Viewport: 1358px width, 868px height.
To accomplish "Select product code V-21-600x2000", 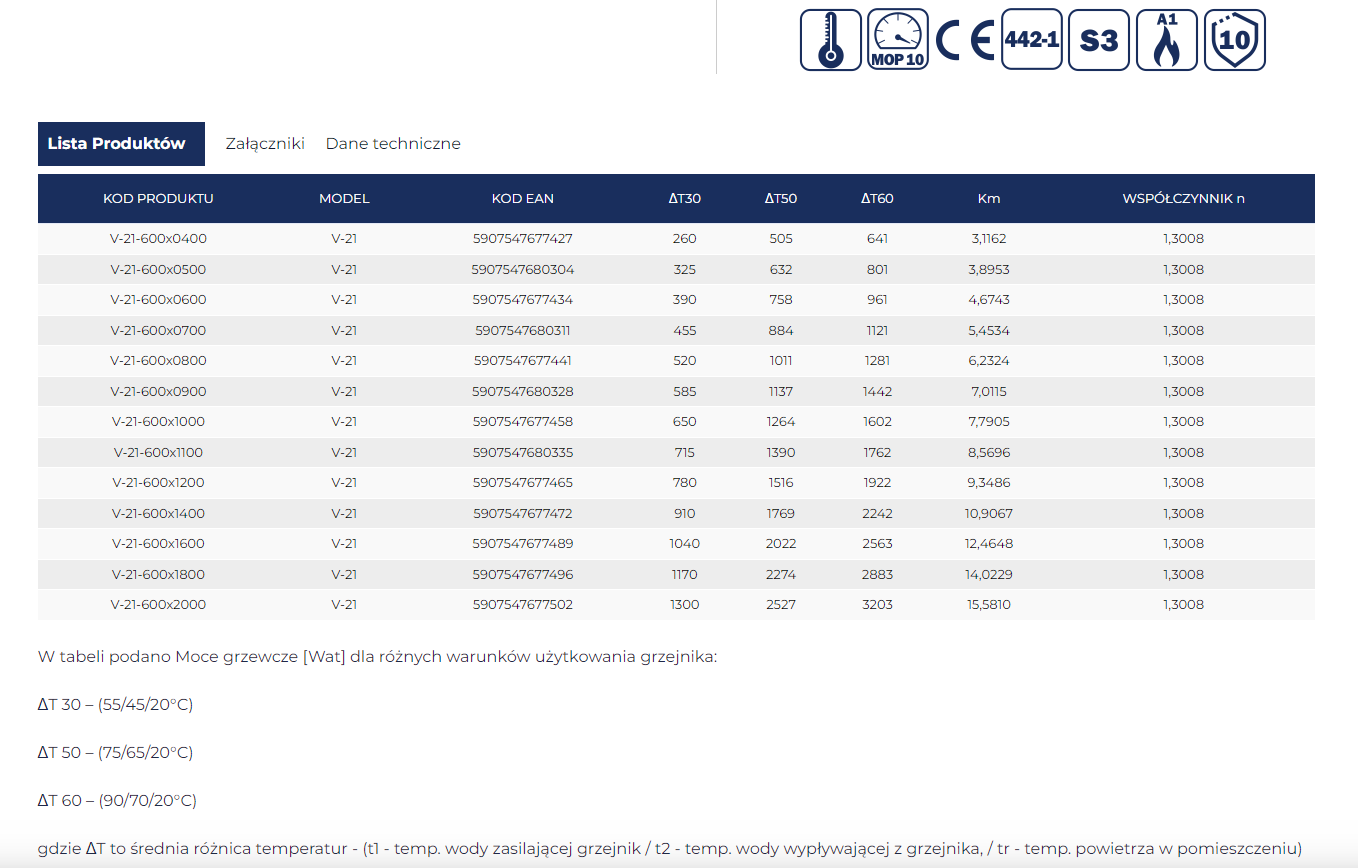I will click(158, 605).
